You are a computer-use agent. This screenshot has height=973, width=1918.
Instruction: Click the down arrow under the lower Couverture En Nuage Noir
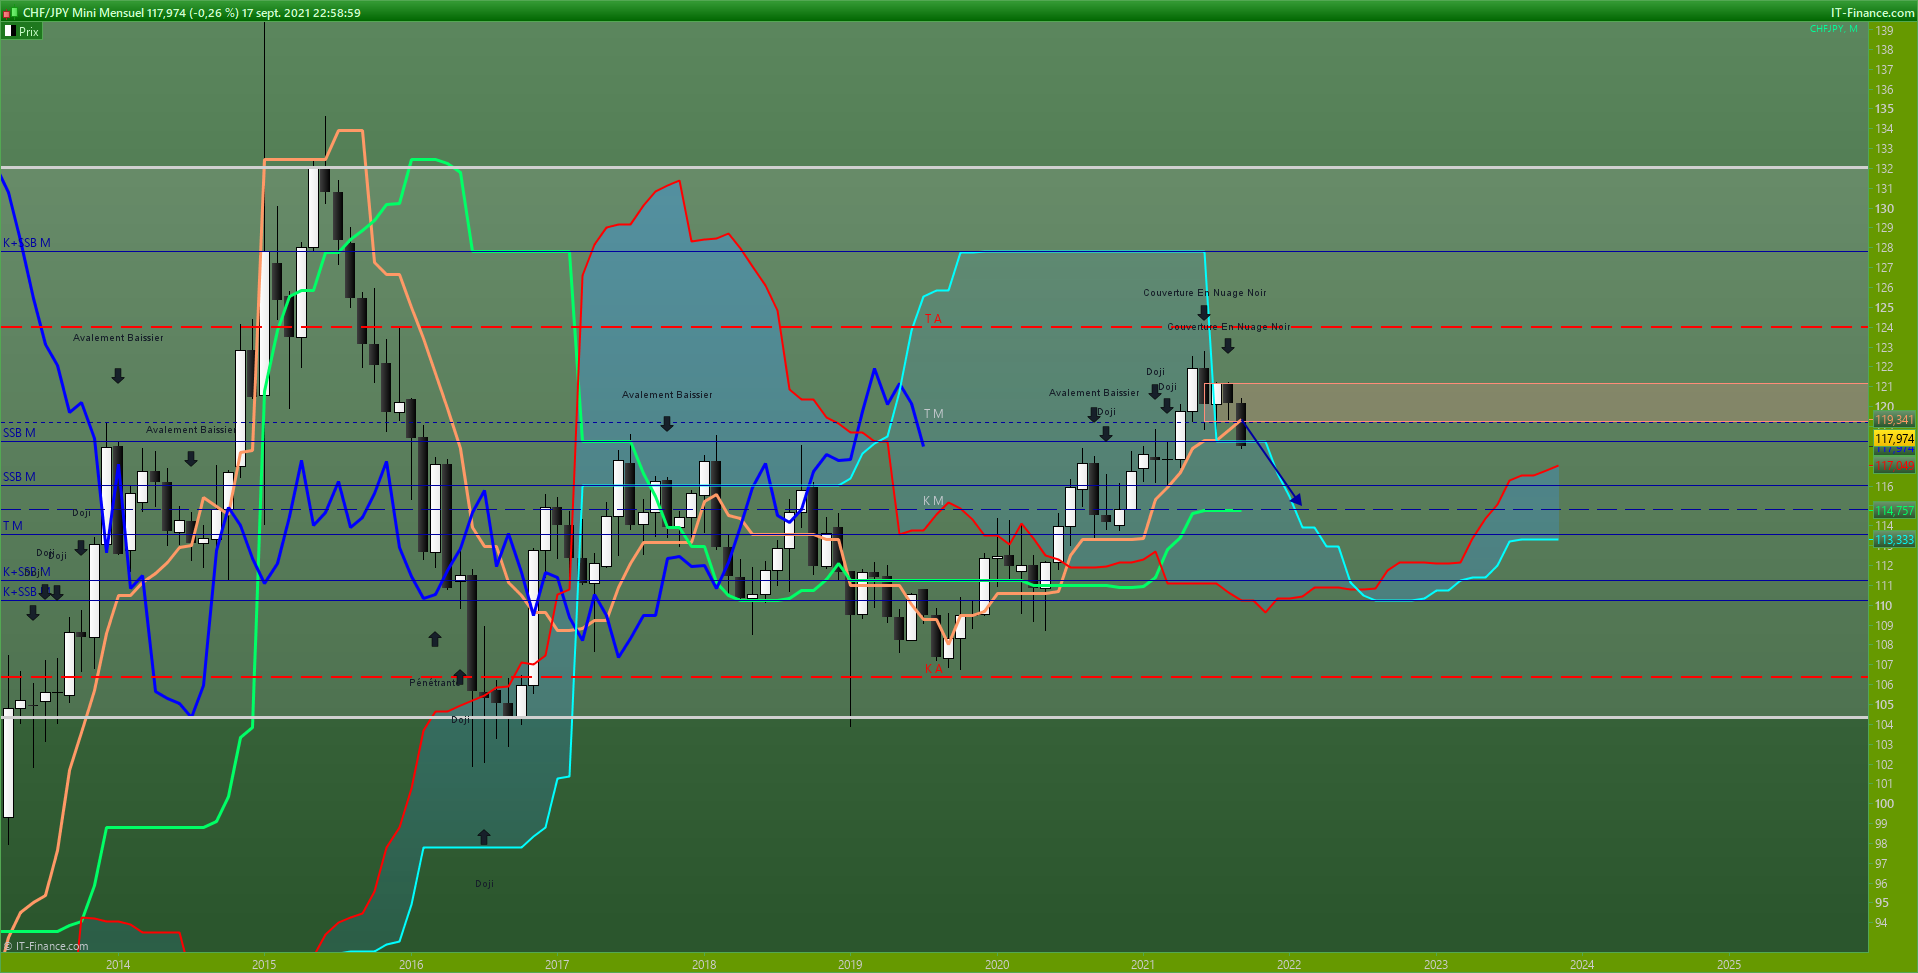point(1228,346)
